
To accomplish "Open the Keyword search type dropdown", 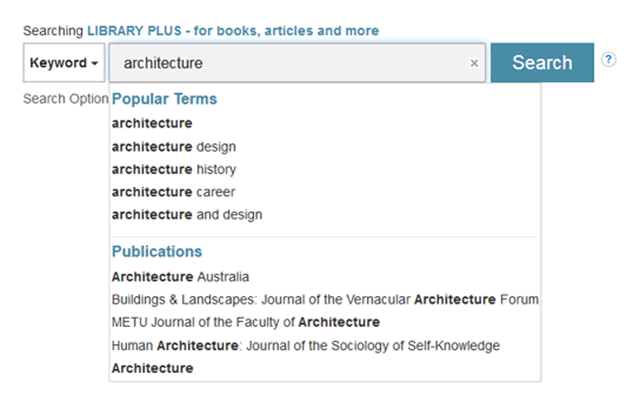I will click(x=65, y=63).
